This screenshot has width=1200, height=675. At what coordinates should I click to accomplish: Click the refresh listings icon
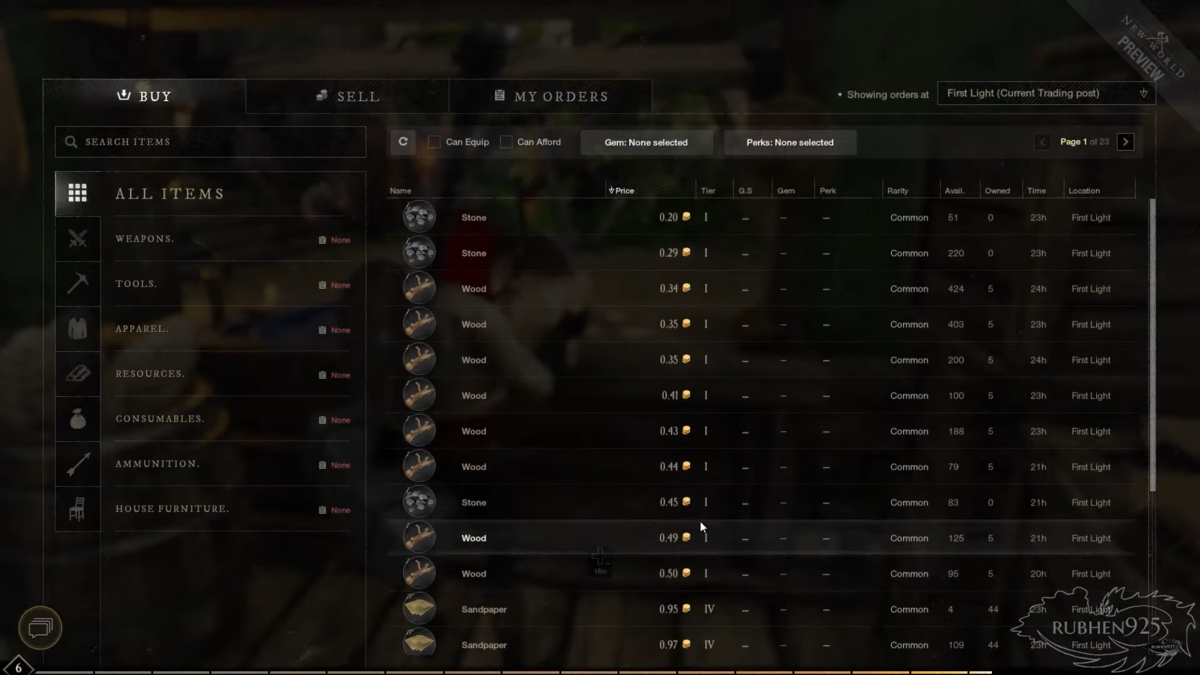point(403,142)
